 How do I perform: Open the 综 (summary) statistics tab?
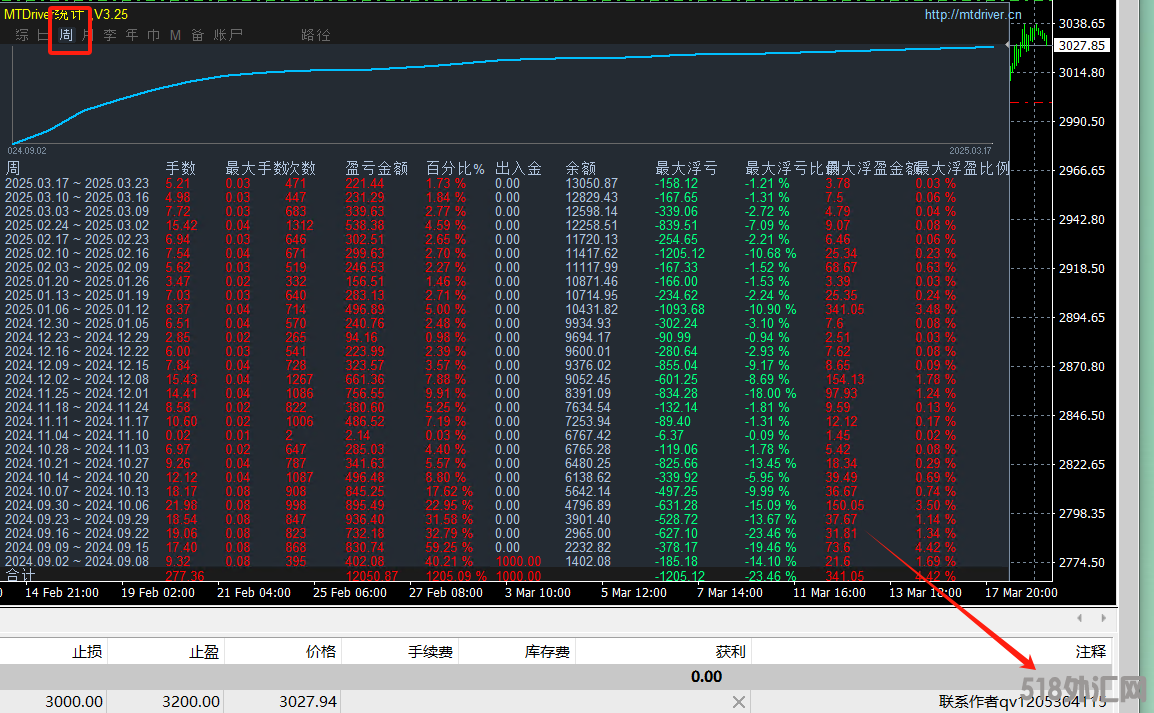pyautogui.click(x=22, y=35)
